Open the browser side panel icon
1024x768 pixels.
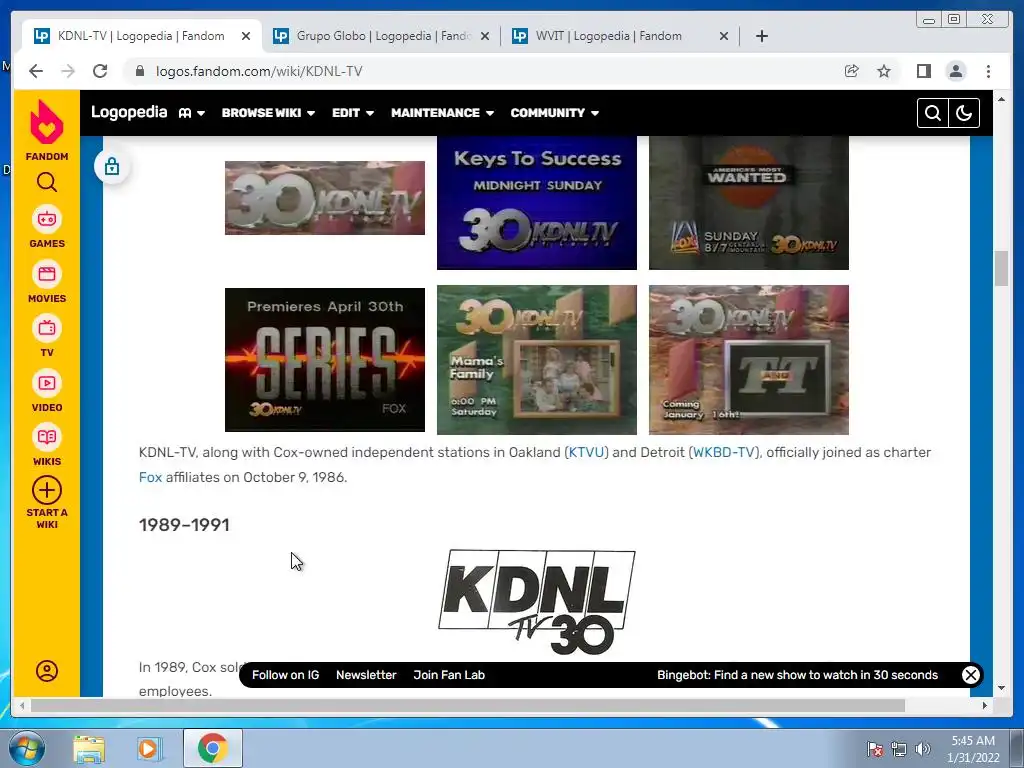click(923, 71)
